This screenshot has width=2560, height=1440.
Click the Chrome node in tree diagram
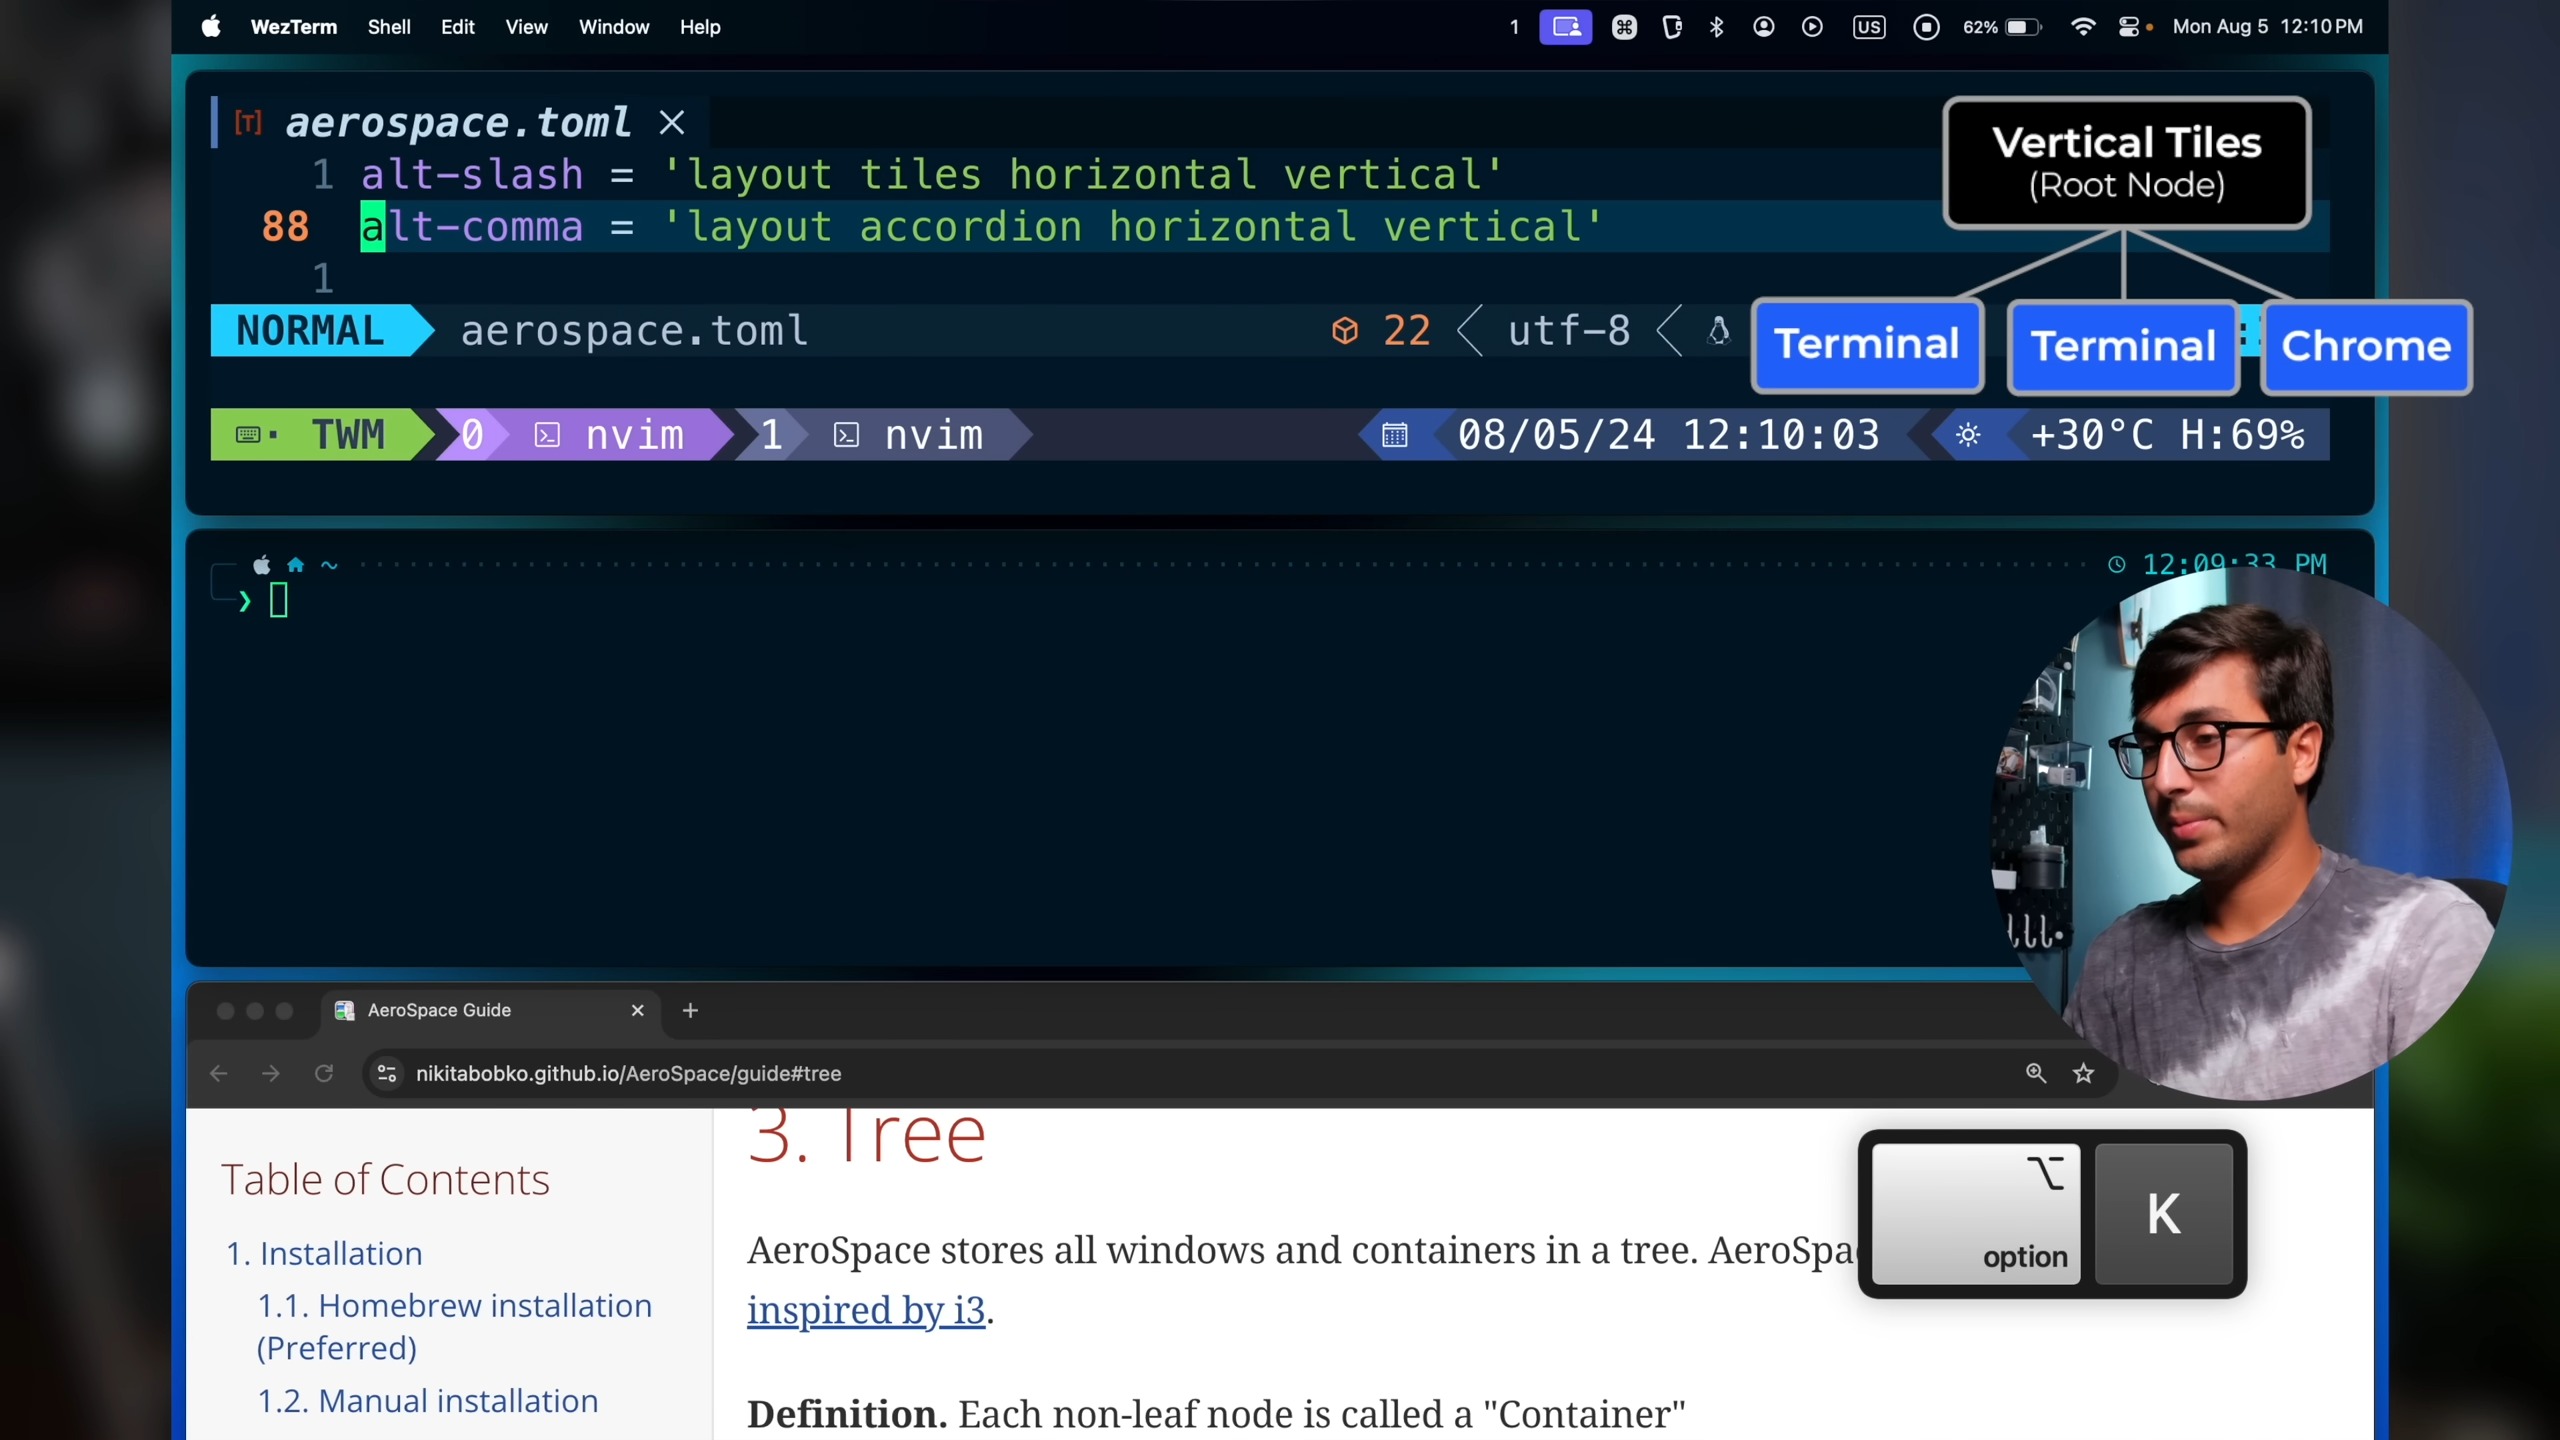[x=2366, y=346]
